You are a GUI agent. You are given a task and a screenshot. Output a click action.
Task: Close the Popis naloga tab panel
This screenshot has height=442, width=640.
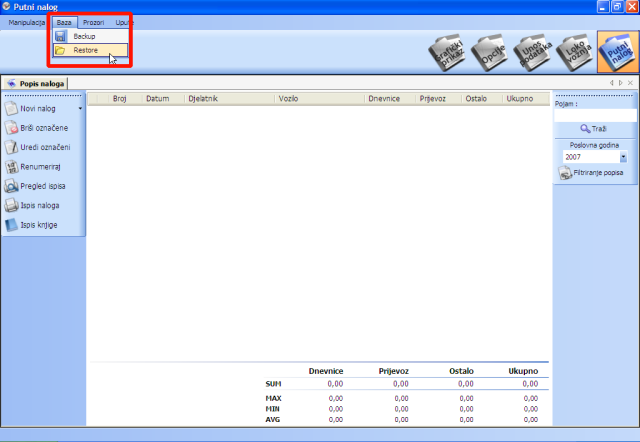(x=630, y=83)
